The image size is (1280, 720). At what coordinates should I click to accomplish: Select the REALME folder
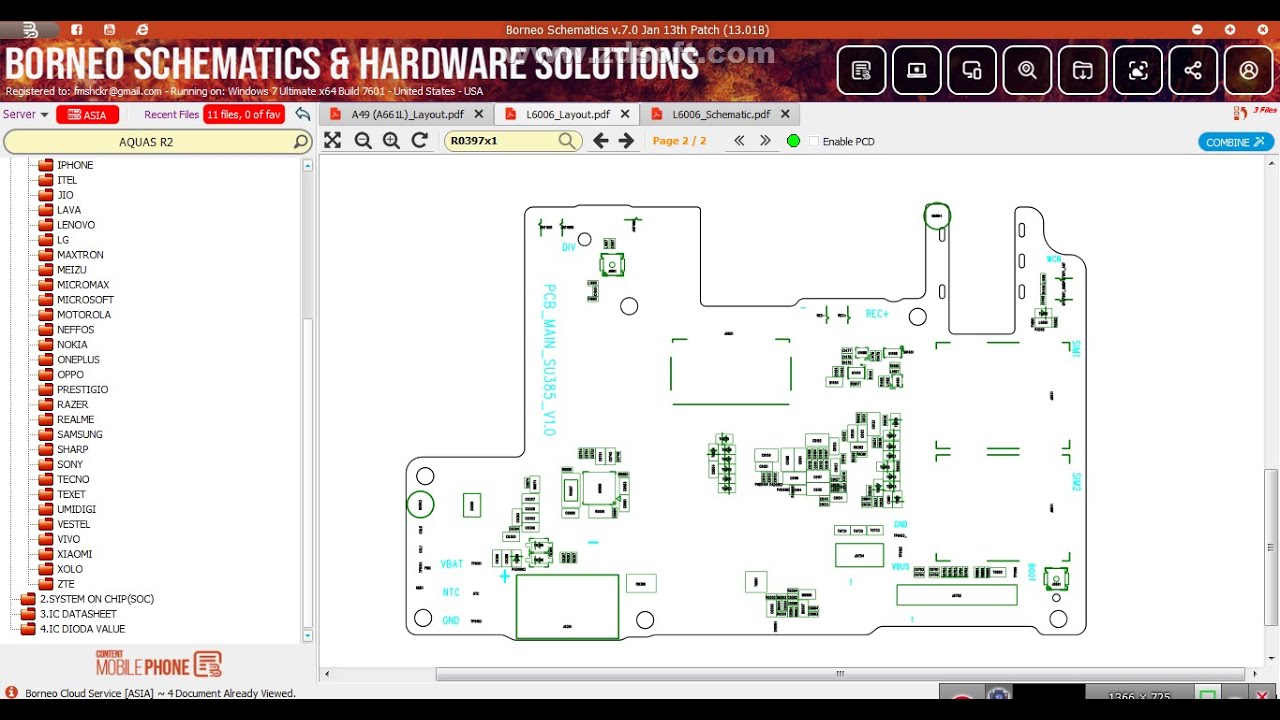point(75,420)
